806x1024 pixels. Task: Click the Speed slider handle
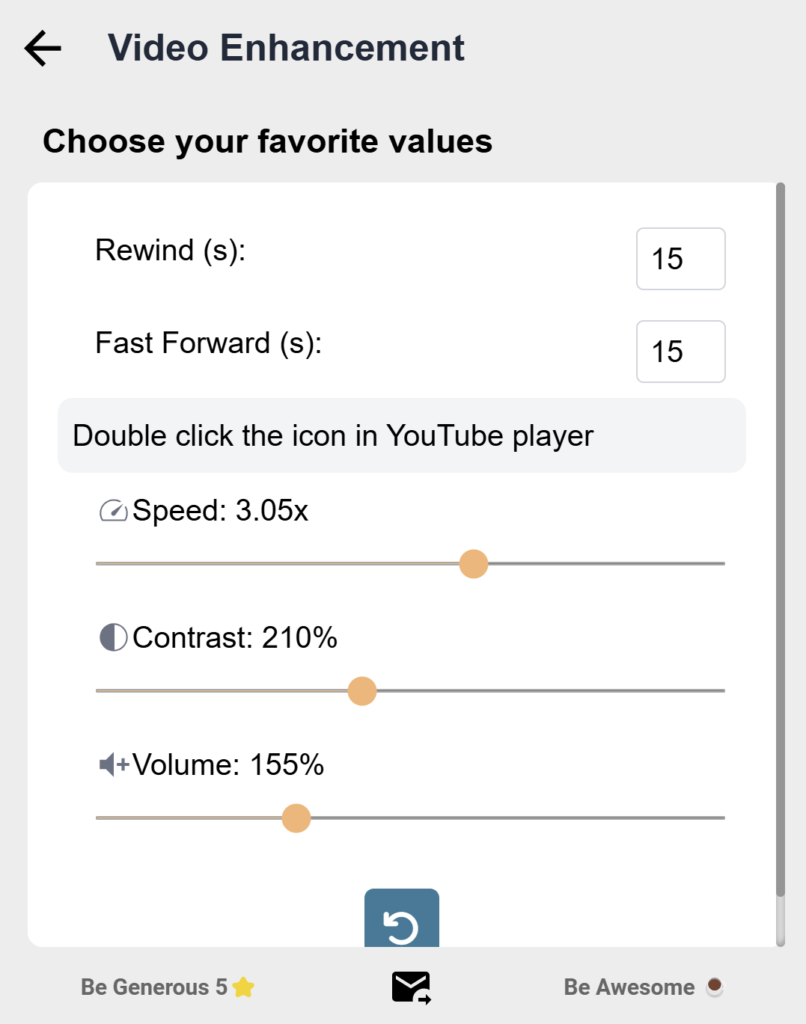[x=474, y=564]
